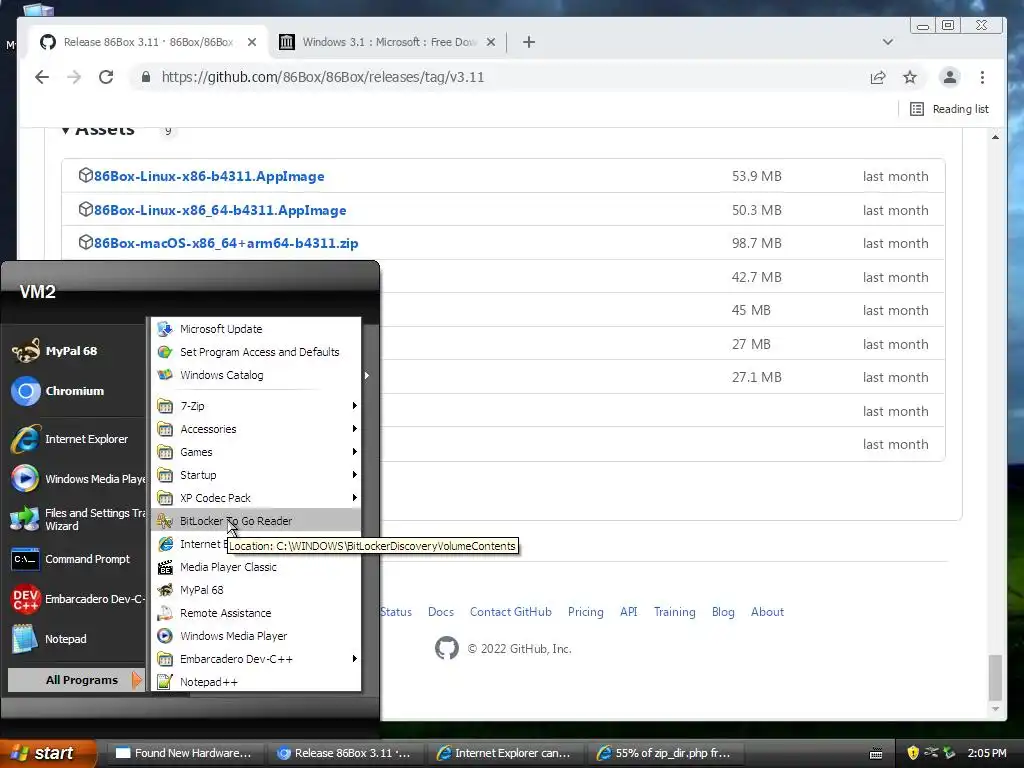Open Remote Assistance icon
1024x768 pixels.
click(165, 613)
